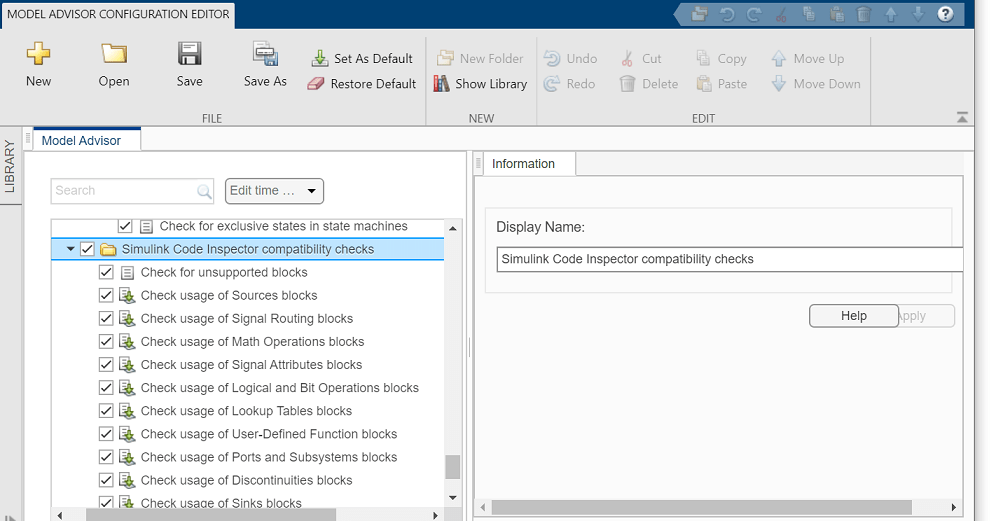Click the quick-access move down arrow in title bar
The width and height of the screenshot is (996, 521).
tap(918, 14)
